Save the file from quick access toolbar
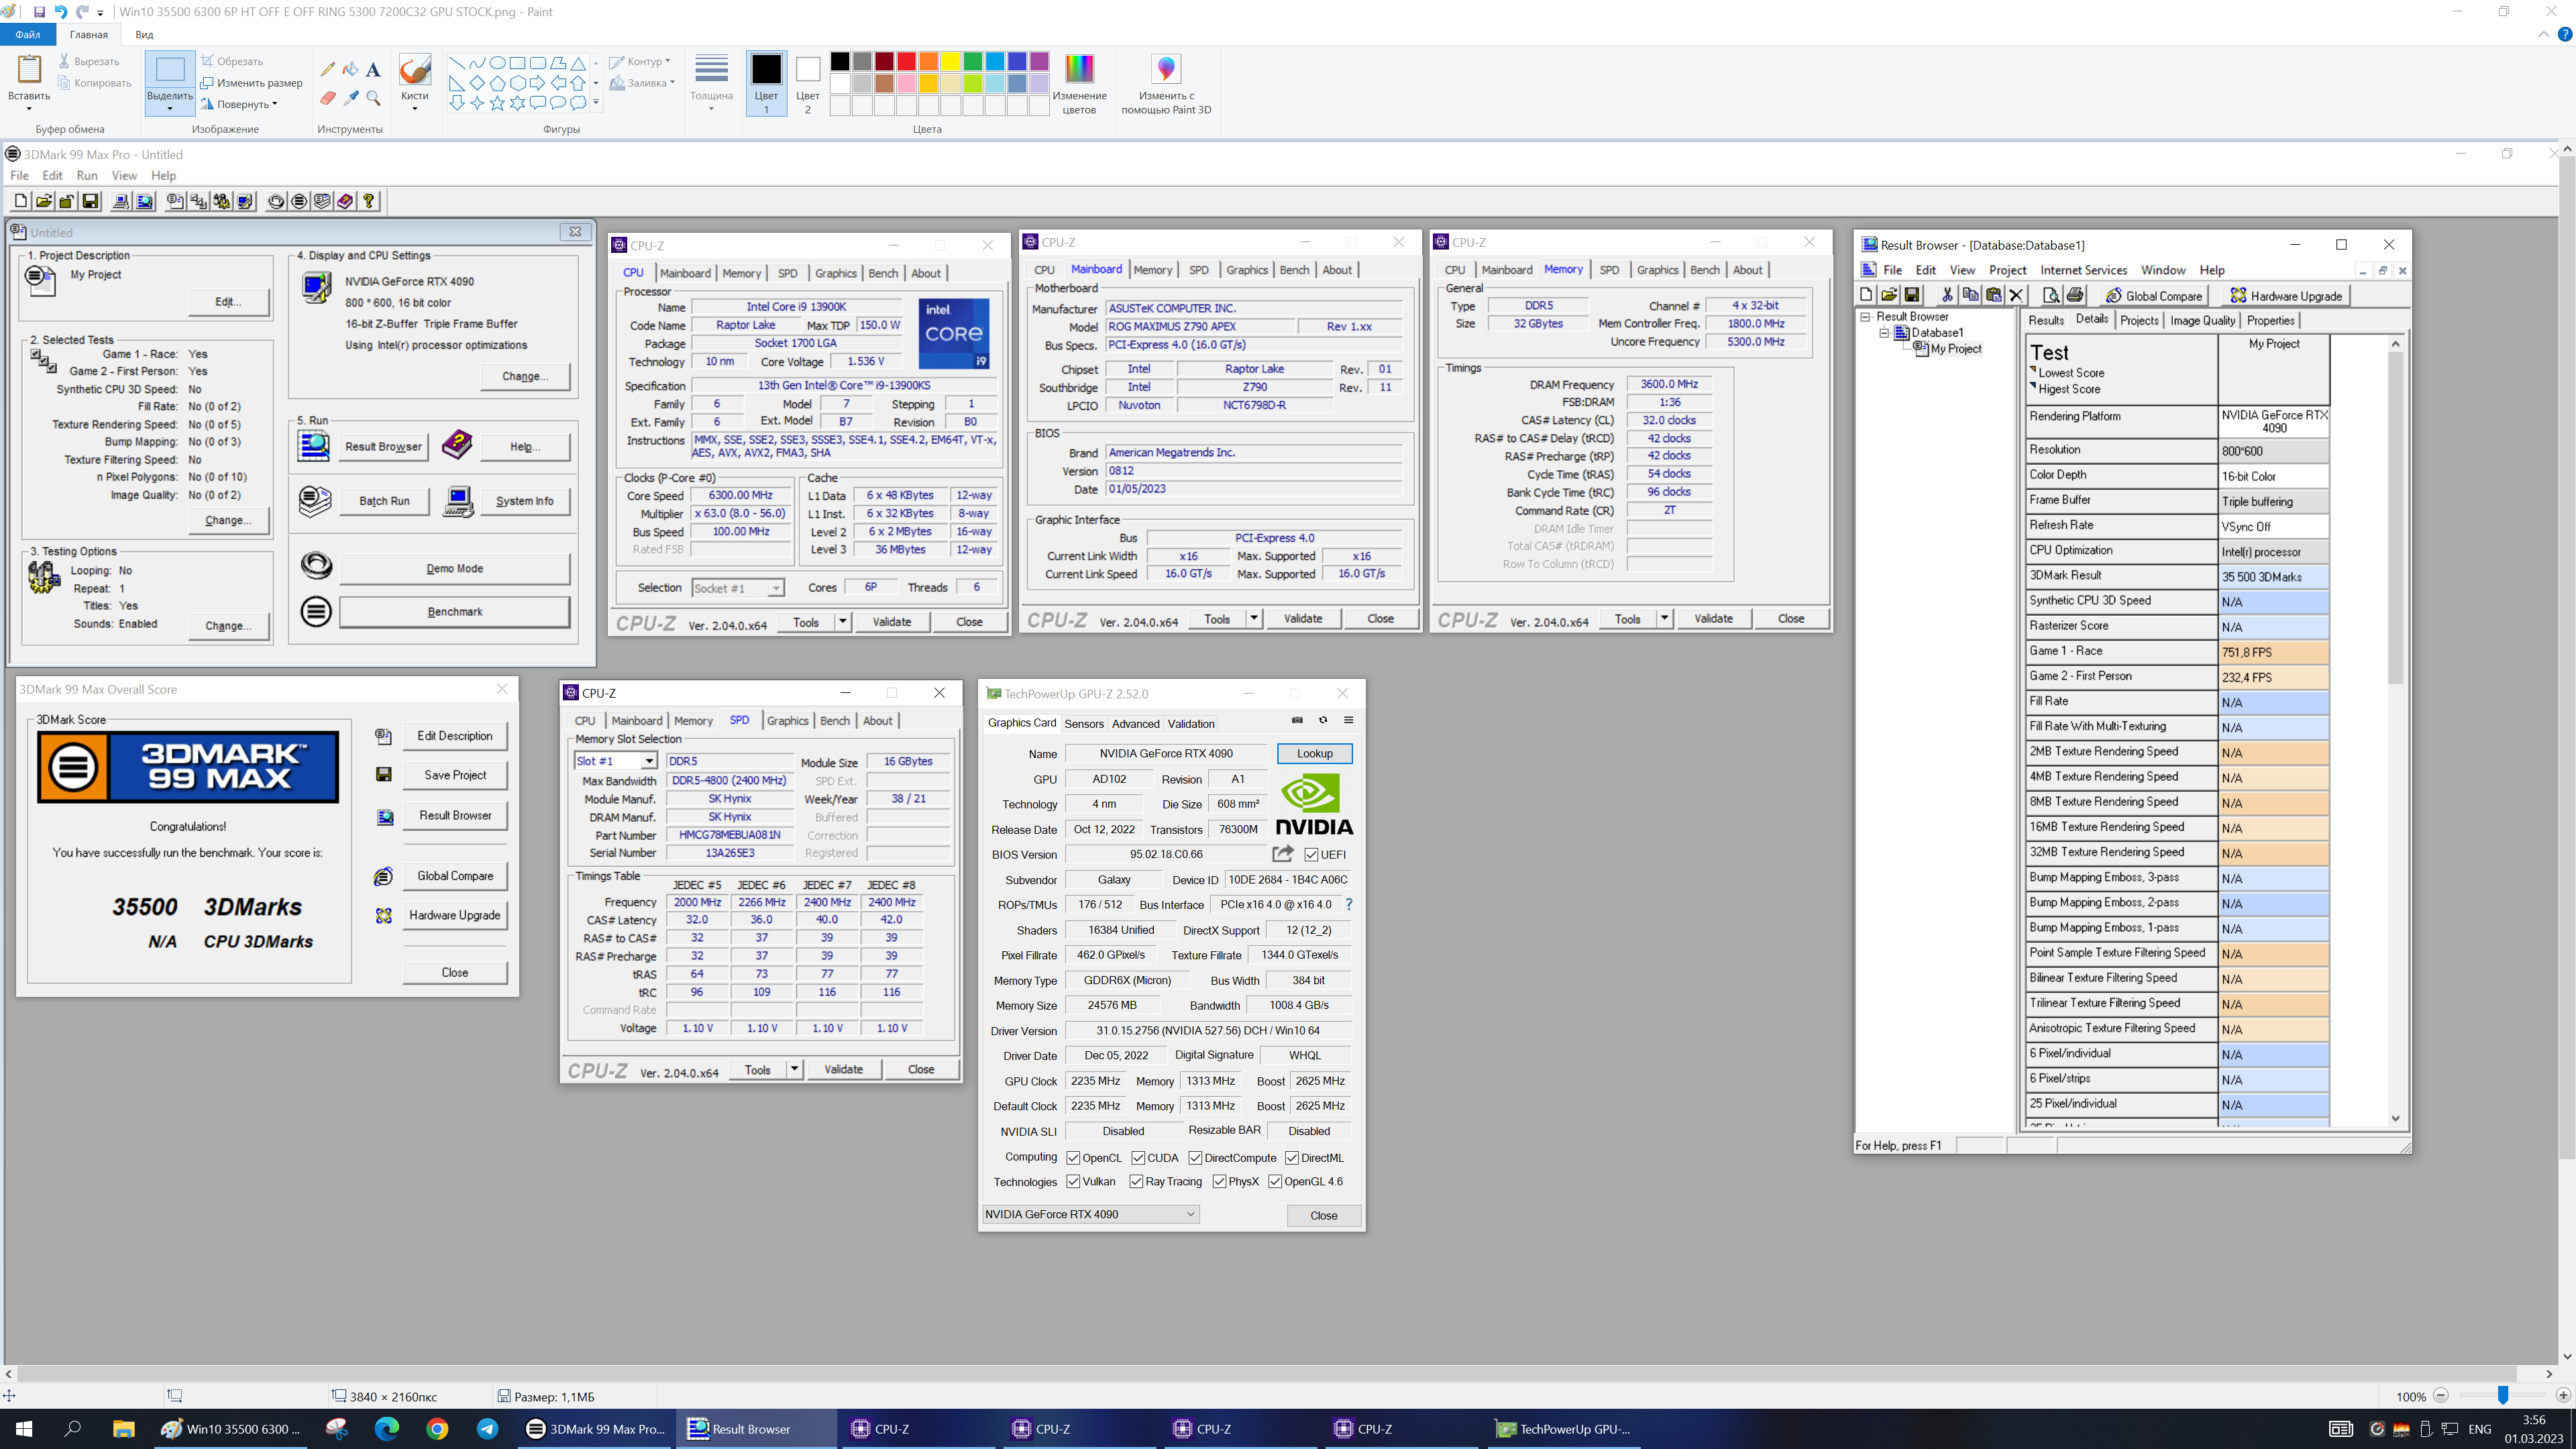 click(x=39, y=12)
